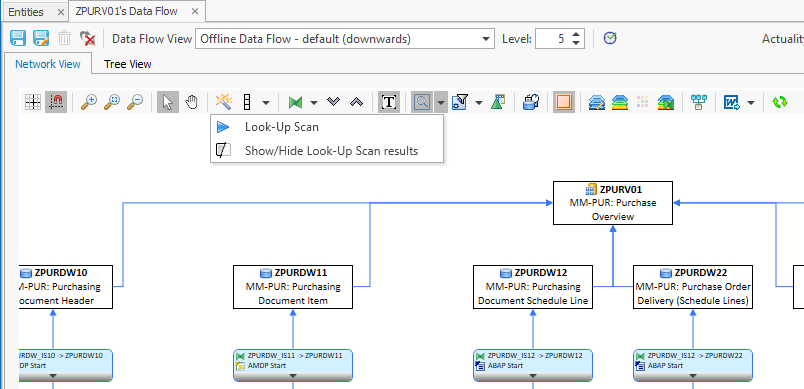
Task: Click the zoom to fit magnifier icon
Action: [112, 103]
